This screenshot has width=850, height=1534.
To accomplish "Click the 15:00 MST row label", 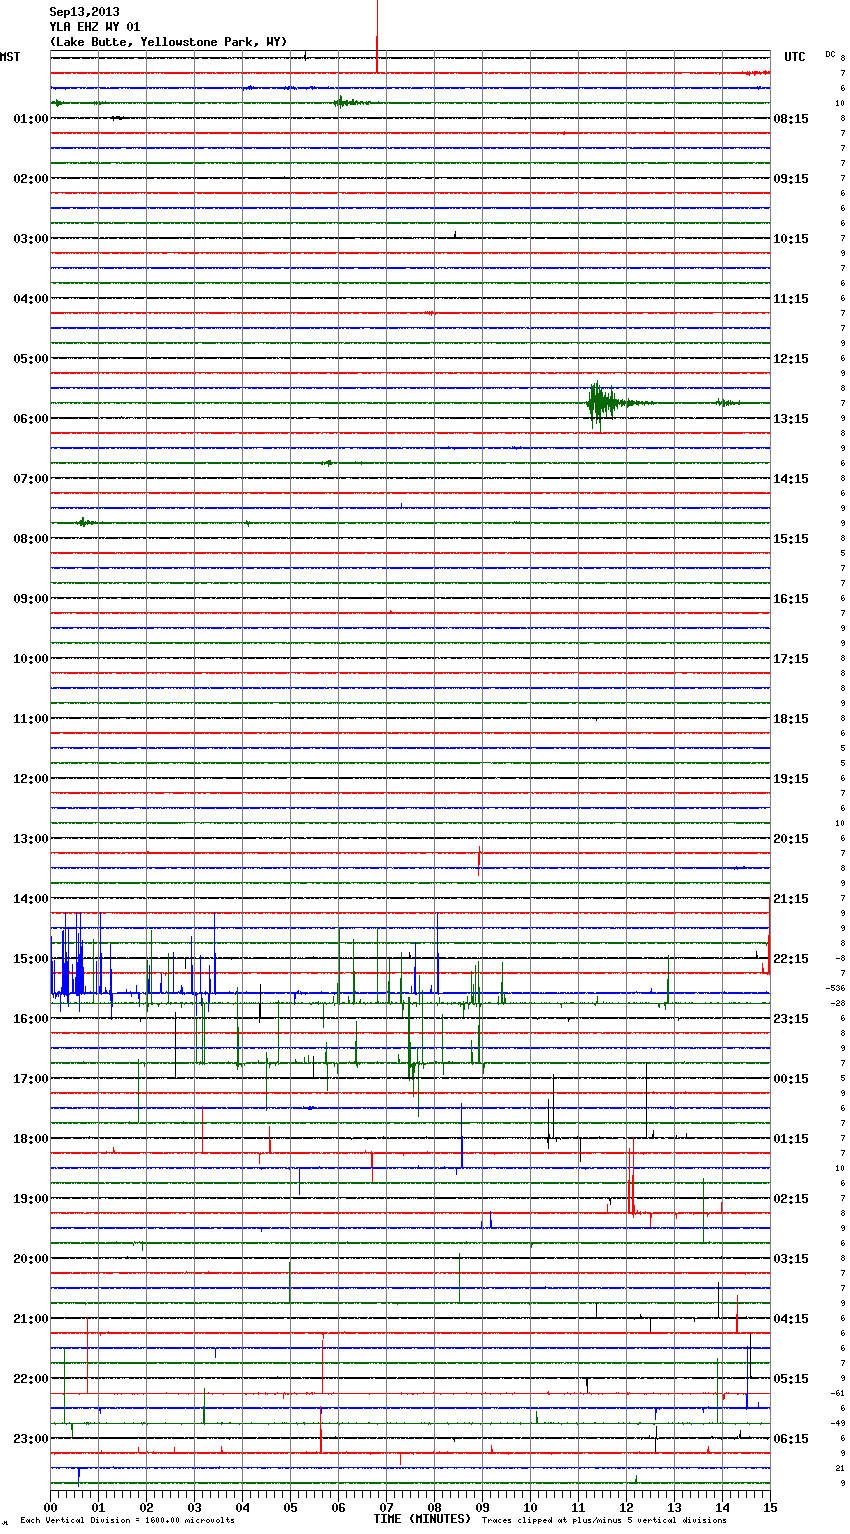I will pyautogui.click(x=31, y=959).
